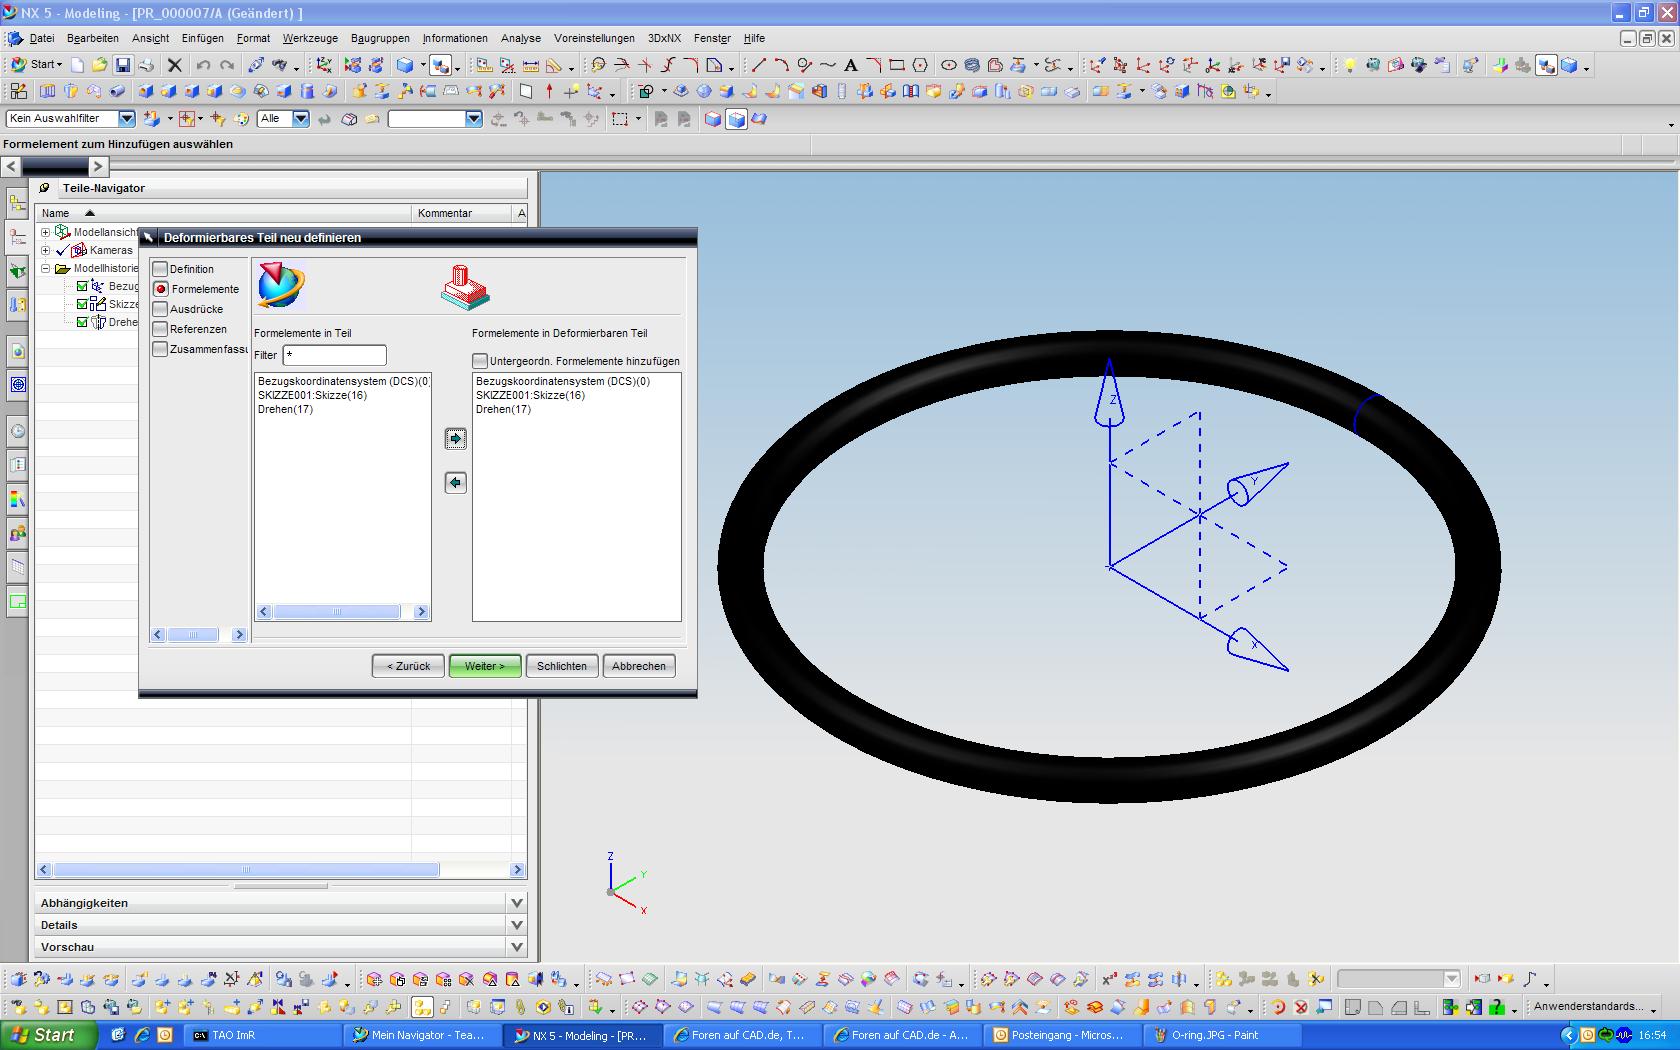Enable 'Untergeordn. Formelemente hinzufügen' checkbox
The image size is (1680, 1050).
480,361
